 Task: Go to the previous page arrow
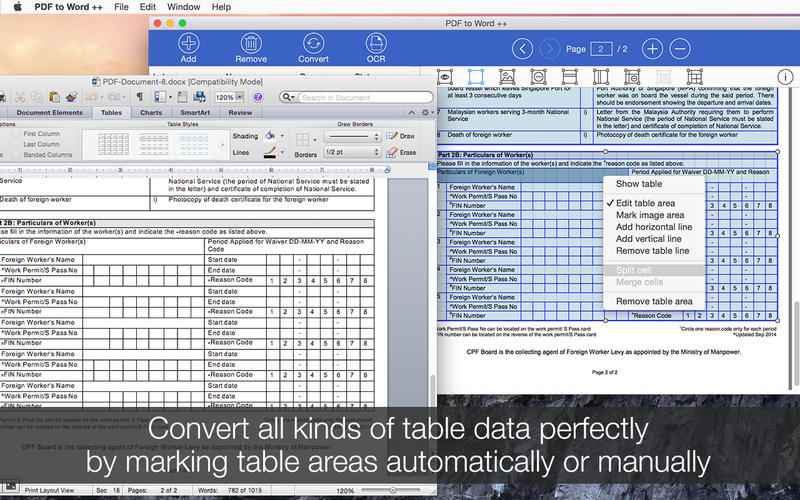(x=521, y=49)
